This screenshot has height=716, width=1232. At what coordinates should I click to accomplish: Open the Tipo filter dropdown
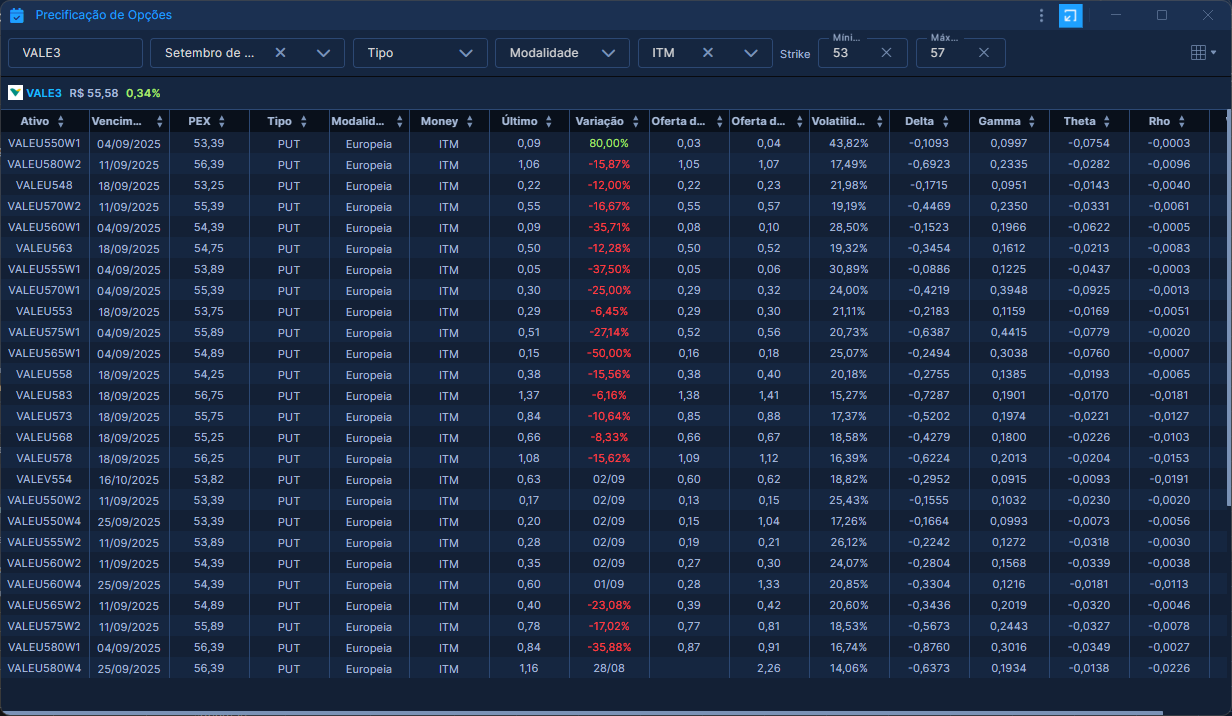pyautogui.click(x=420, y=53)
